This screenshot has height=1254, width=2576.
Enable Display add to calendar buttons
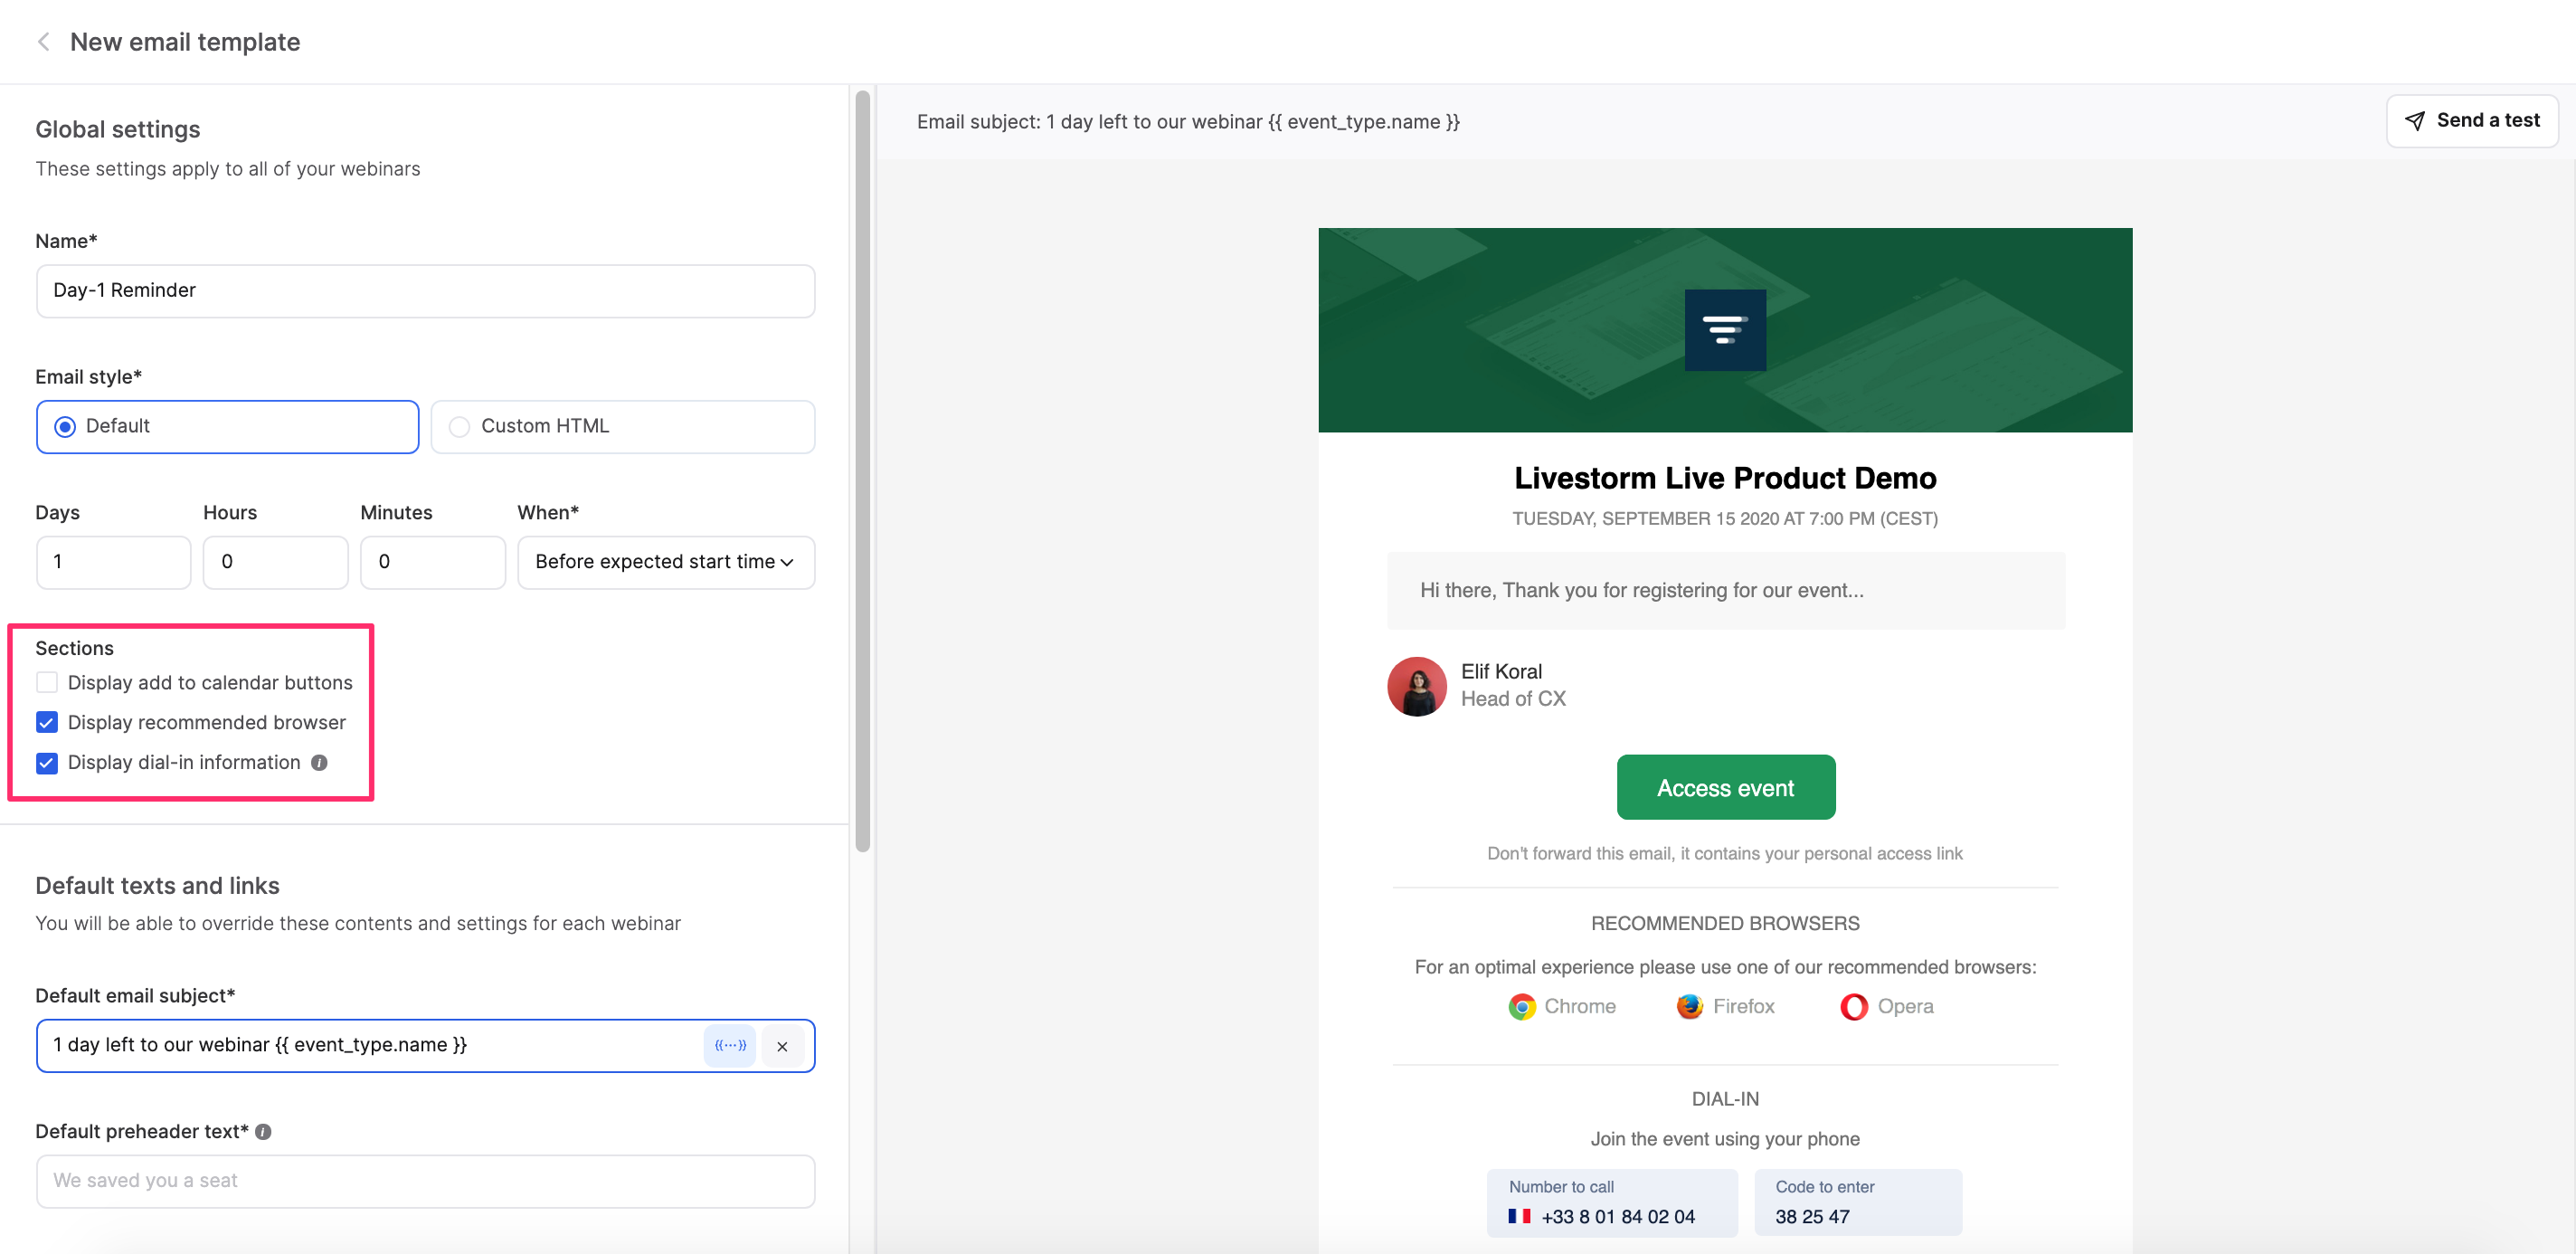[x=46, y=682]
